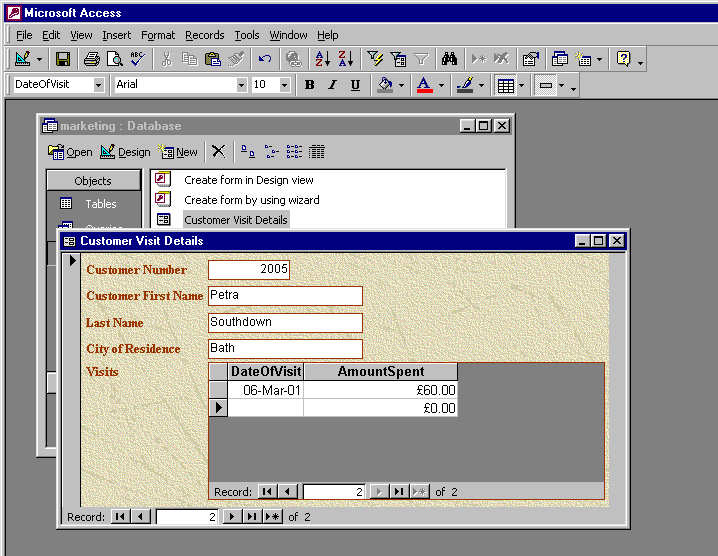
Task: Open the font size 10 dropdown
Action: pos(284,85)
